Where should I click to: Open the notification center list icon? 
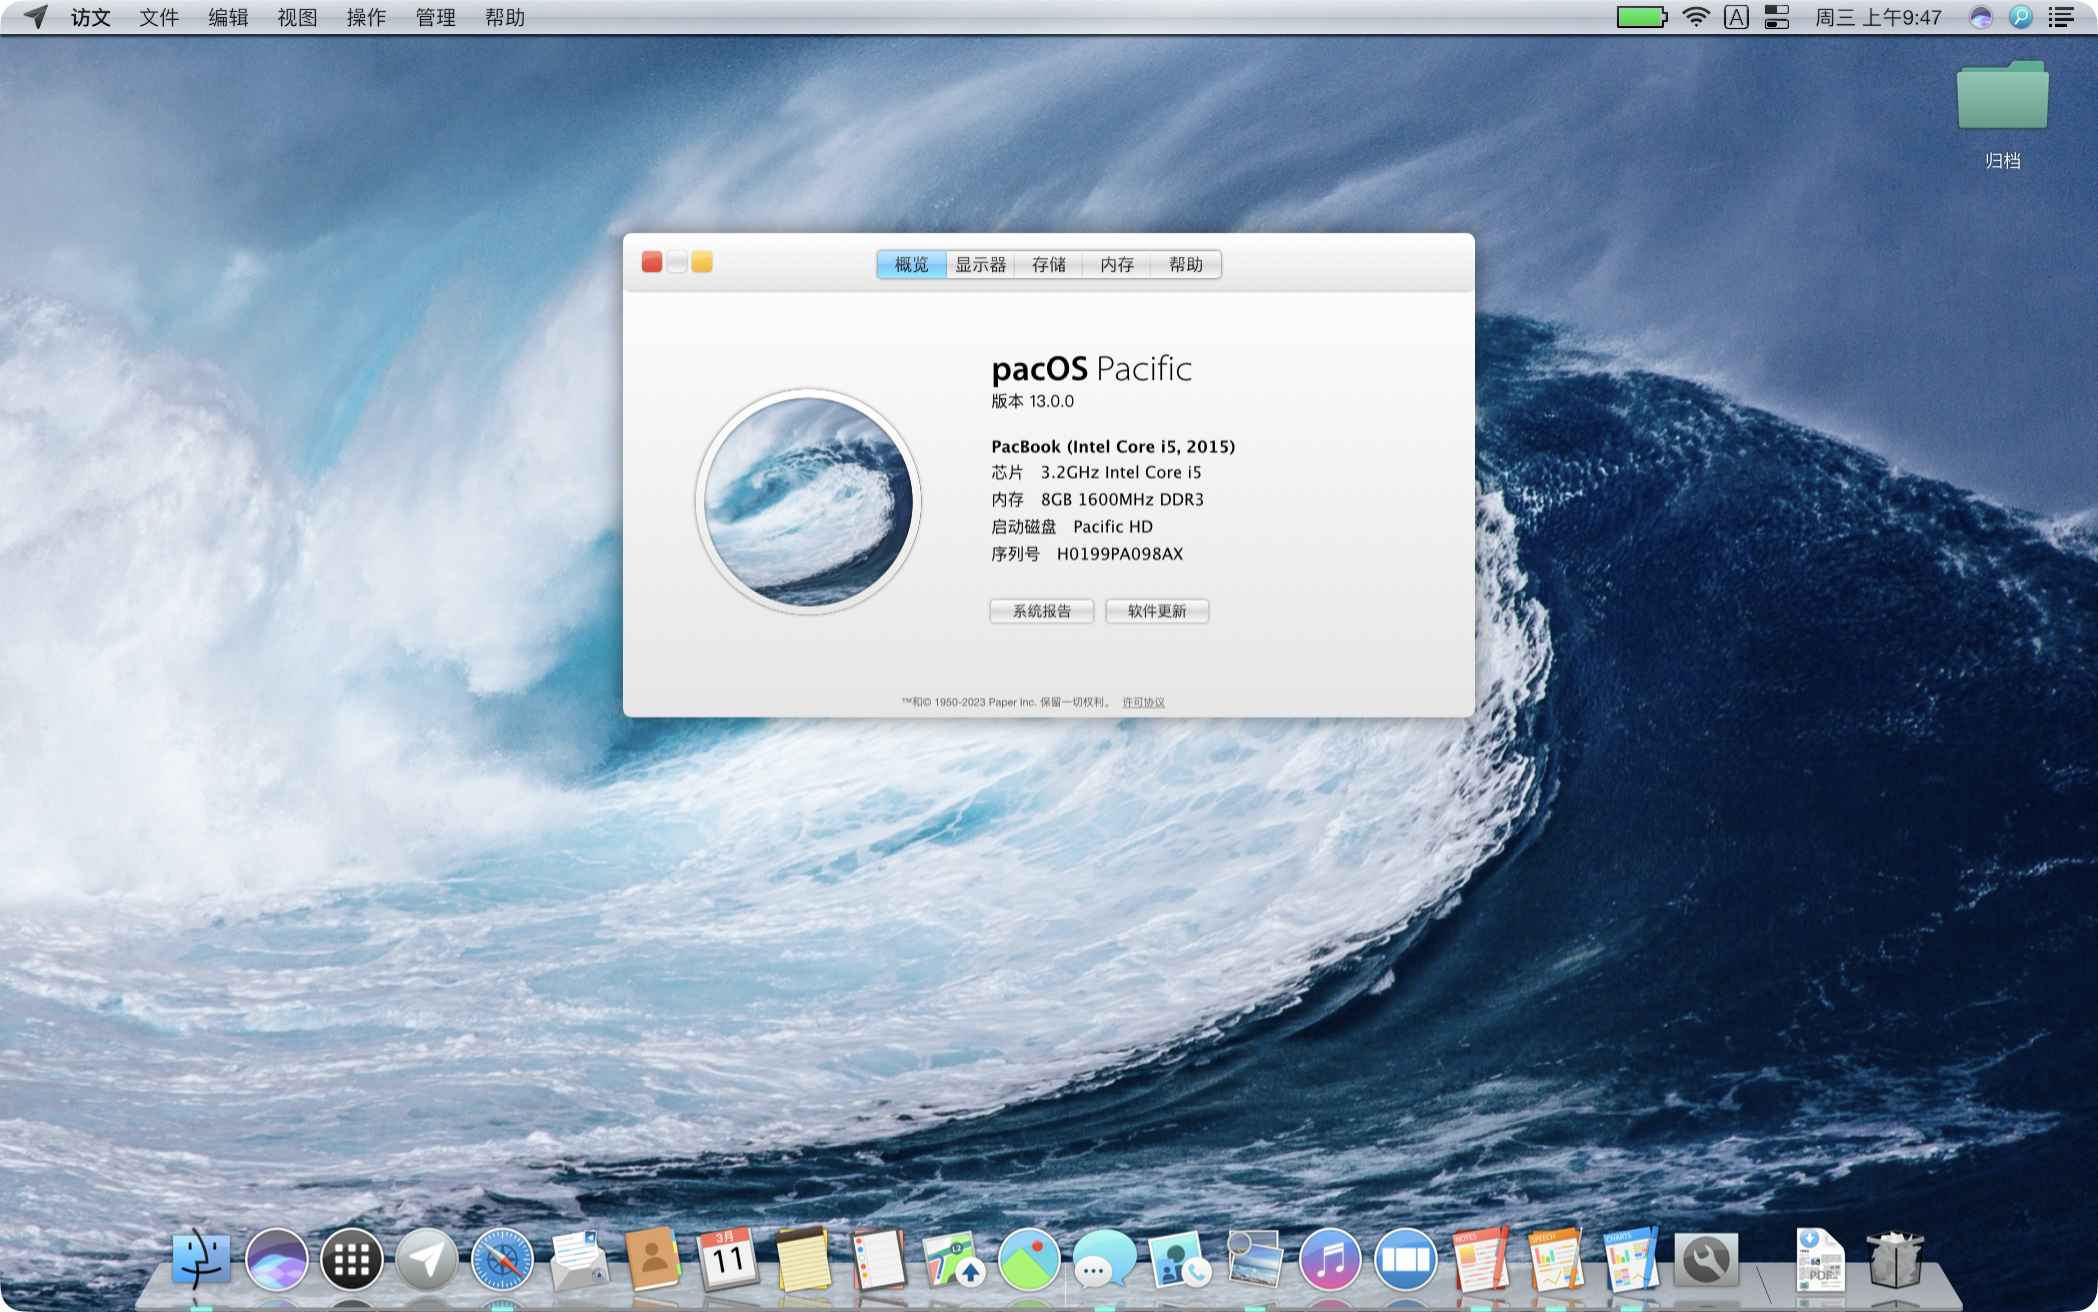coord(2061,17)
